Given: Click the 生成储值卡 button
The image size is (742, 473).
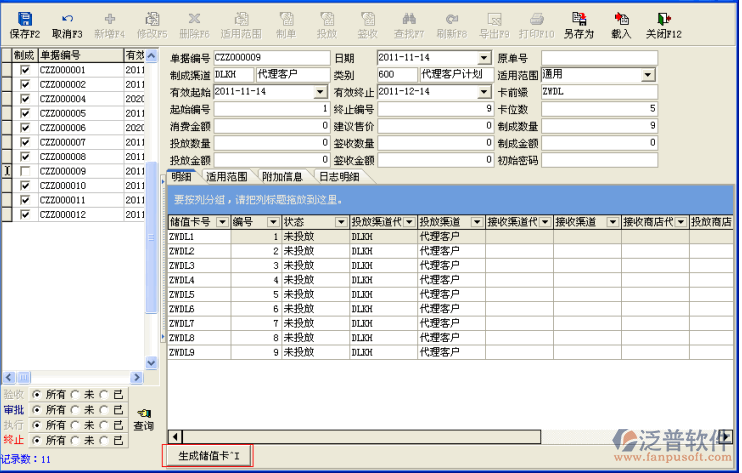Looking at the screenshot, I should pos(209,456).
